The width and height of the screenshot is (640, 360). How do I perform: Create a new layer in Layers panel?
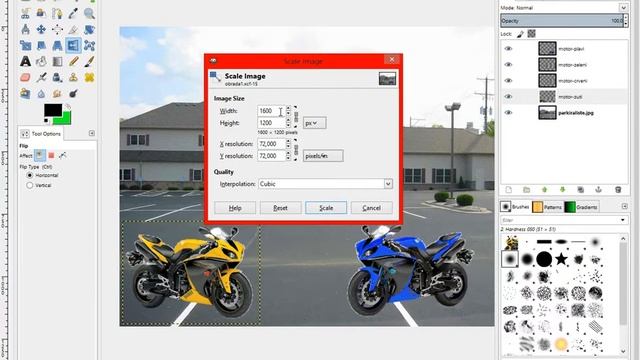(x=509, y=190)
